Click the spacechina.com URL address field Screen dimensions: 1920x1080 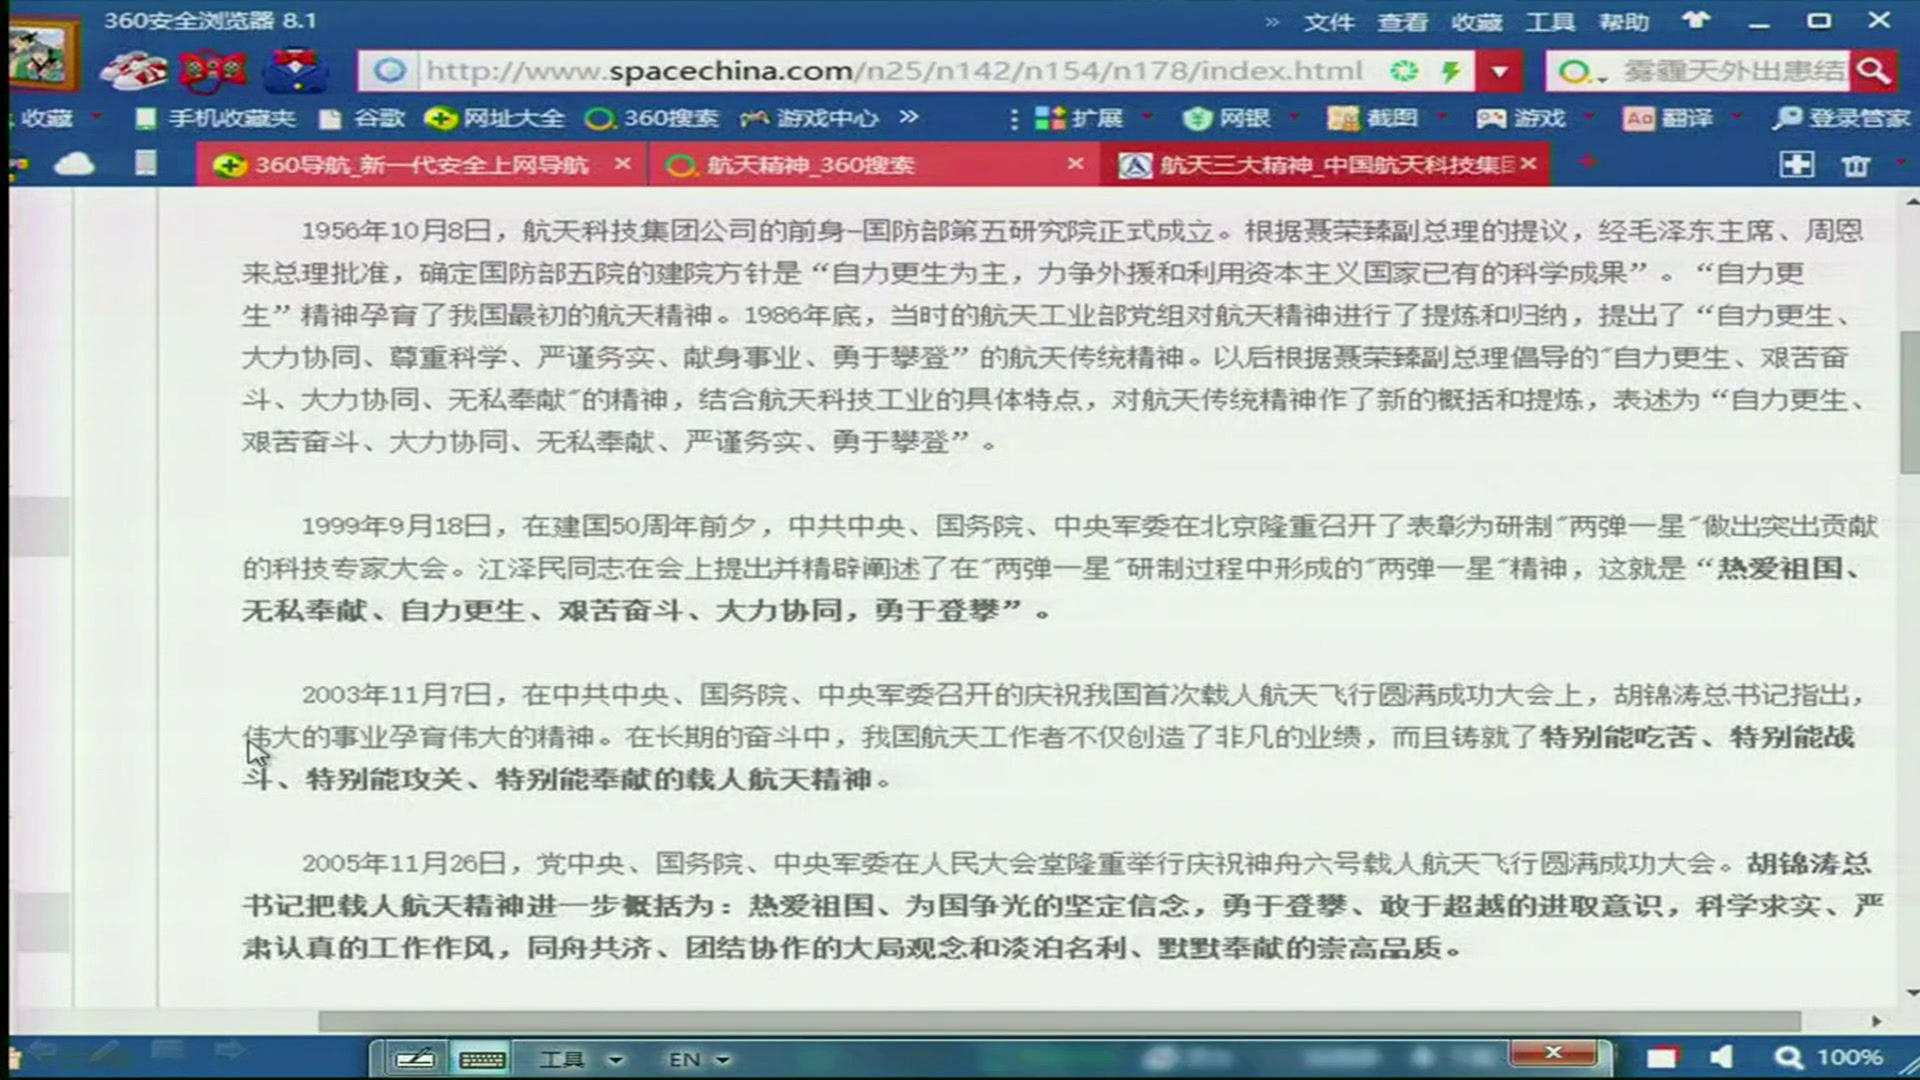point(894,70)
